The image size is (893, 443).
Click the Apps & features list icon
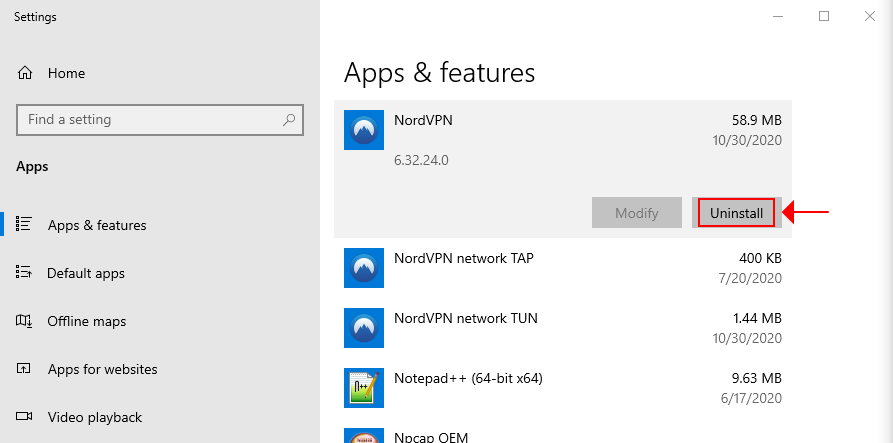[x=25, y=225]
